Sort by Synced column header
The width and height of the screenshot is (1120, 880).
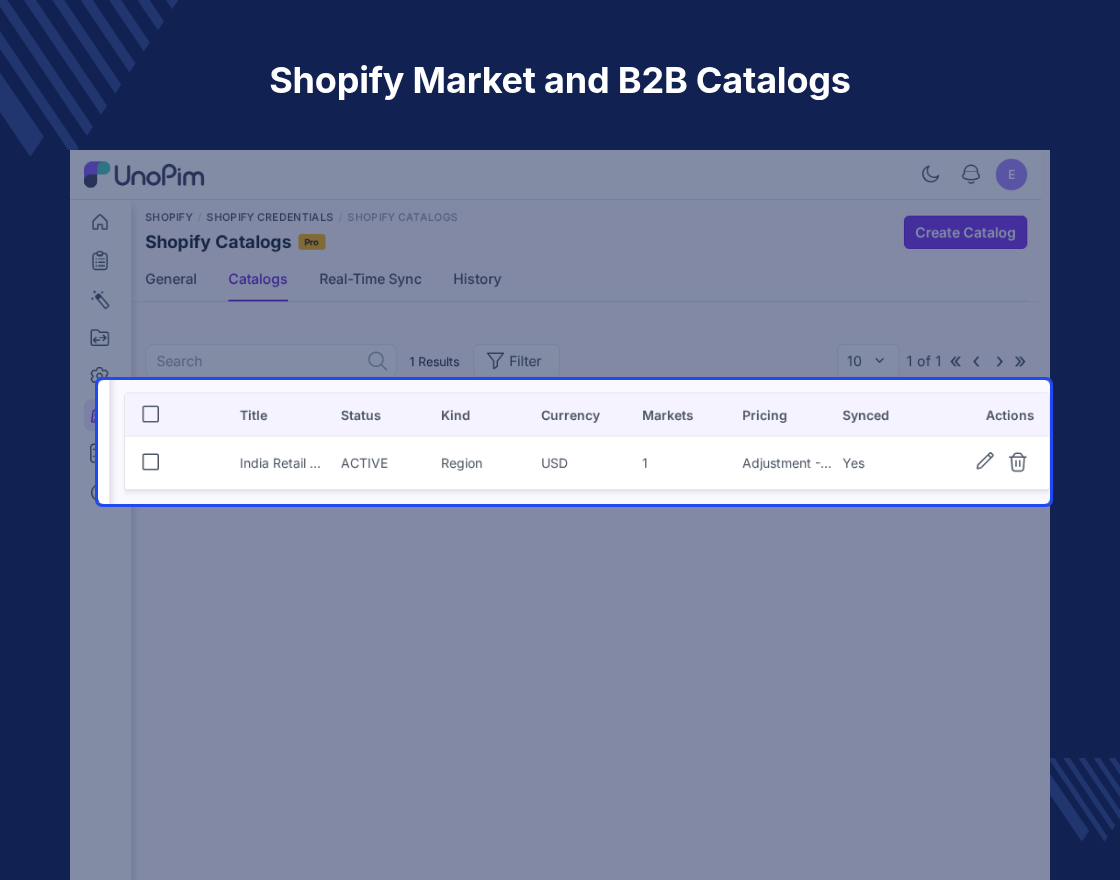pos(865,416)
